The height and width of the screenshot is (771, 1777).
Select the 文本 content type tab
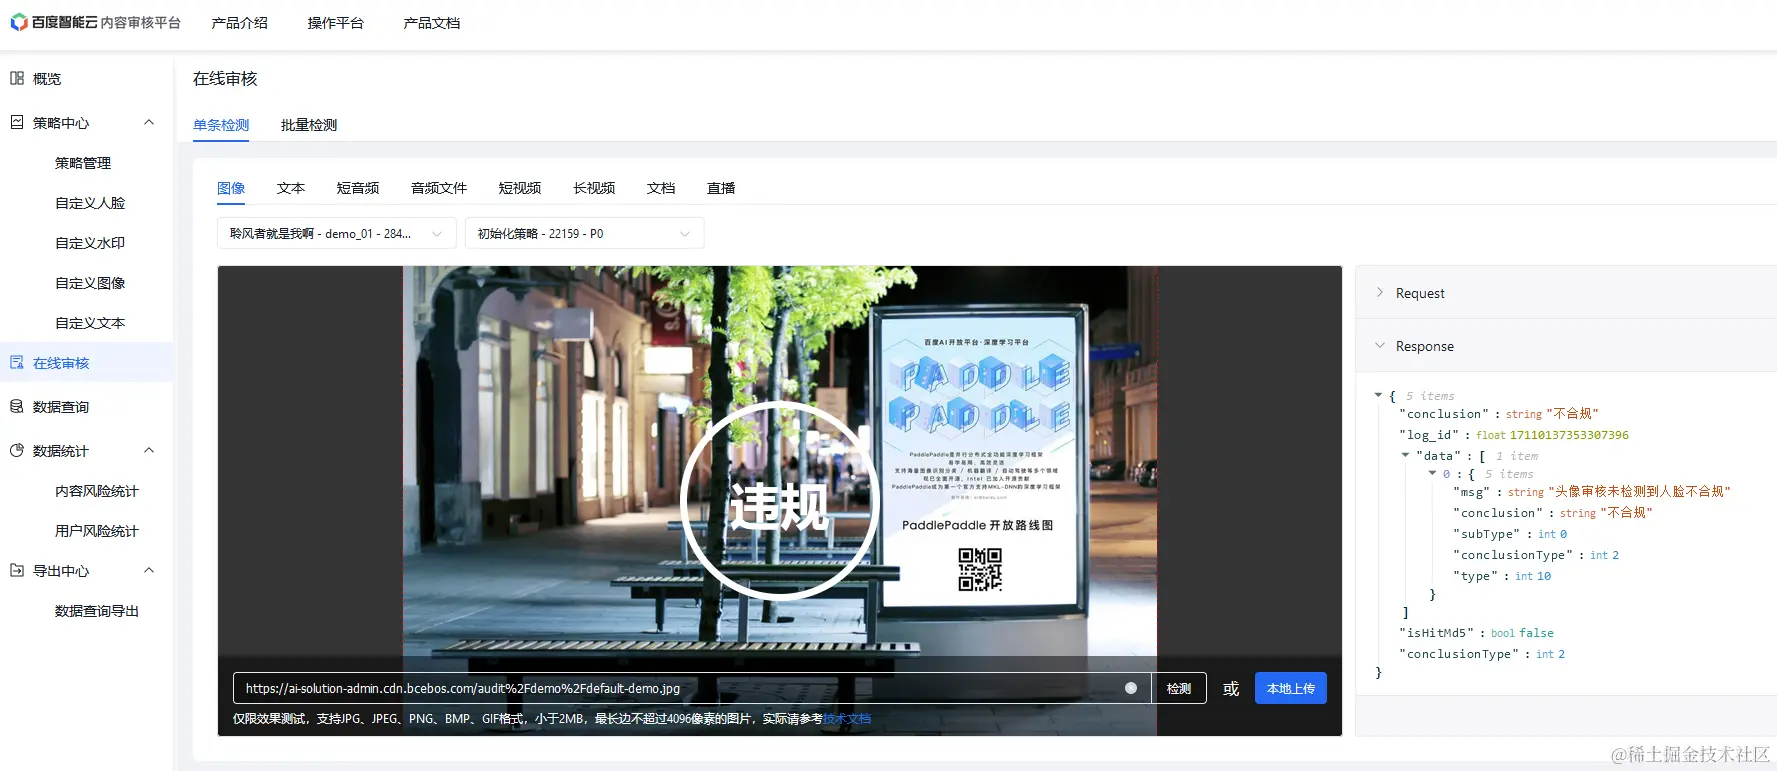point(291,188)
